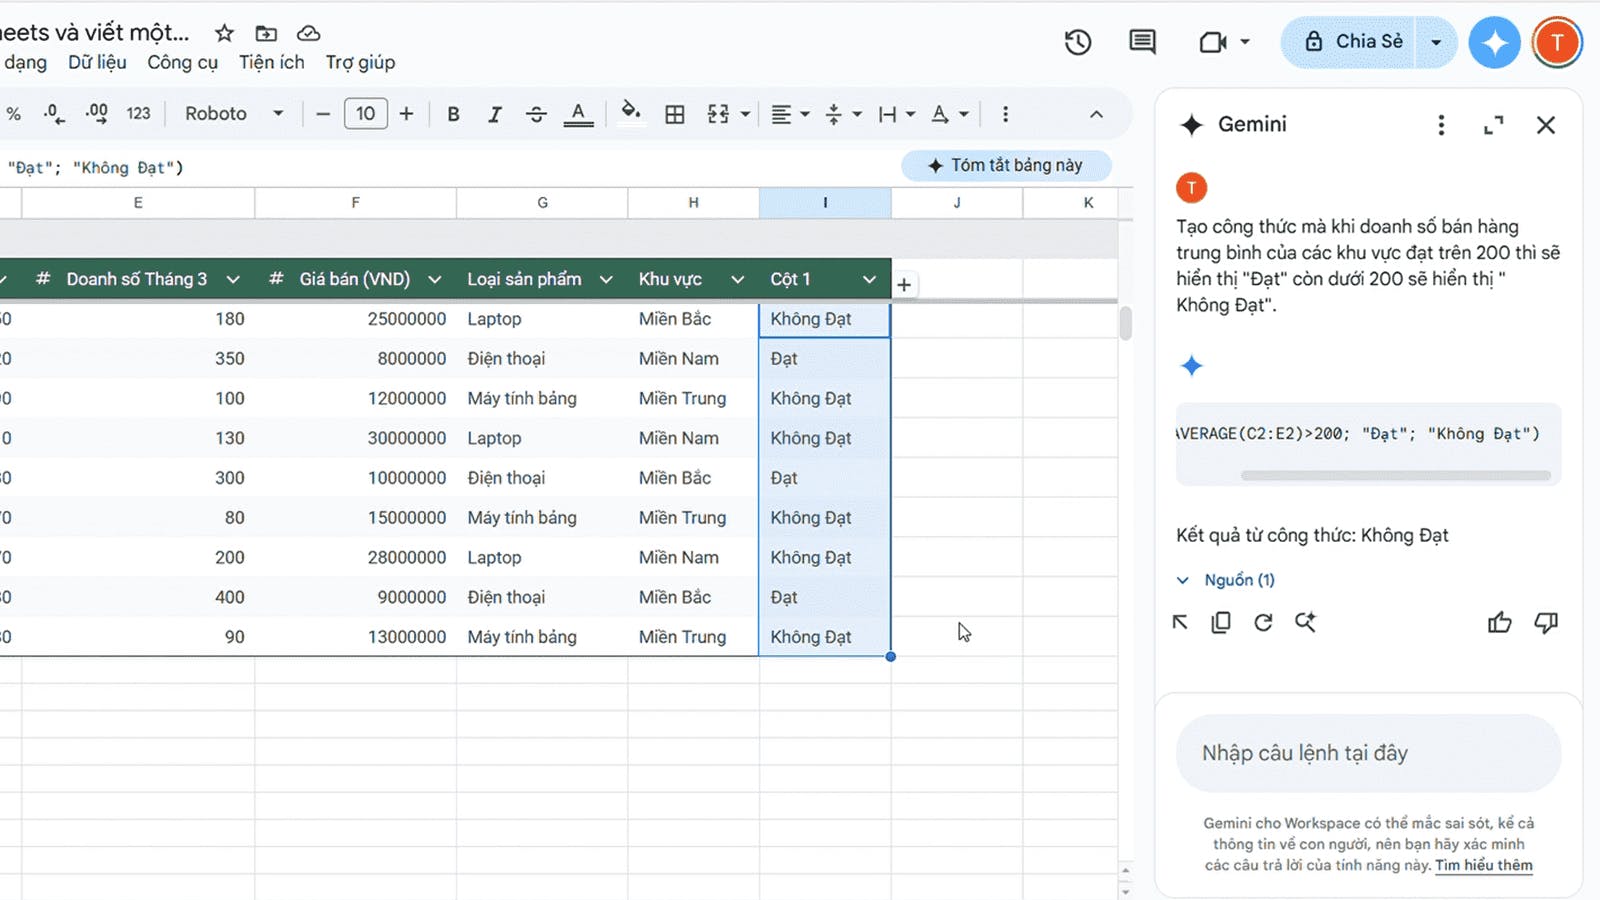This screenshot has width=1600, height=900.
Task: Expand the Nguồn (1) sources section
Action: 1226,580
